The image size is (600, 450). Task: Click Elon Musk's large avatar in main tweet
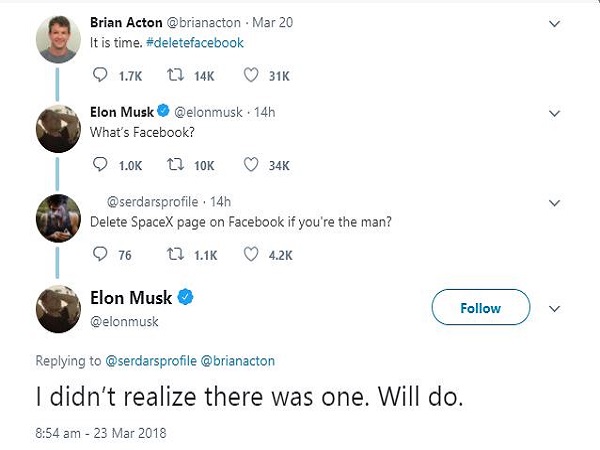click(58, 307)
